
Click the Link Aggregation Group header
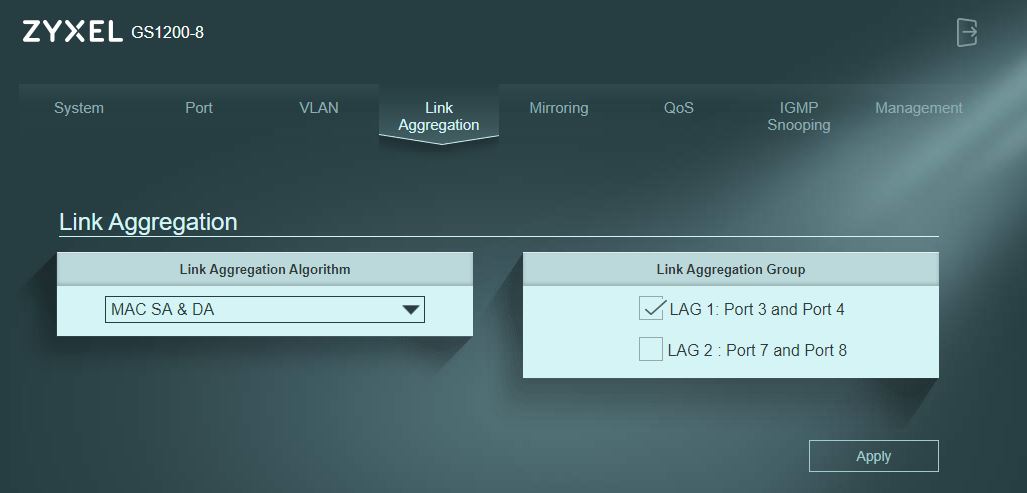(x=731, y=269)
